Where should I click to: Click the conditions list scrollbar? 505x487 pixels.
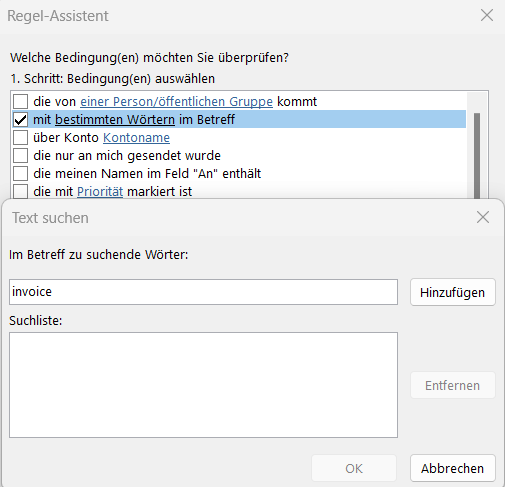coord(477,155)
